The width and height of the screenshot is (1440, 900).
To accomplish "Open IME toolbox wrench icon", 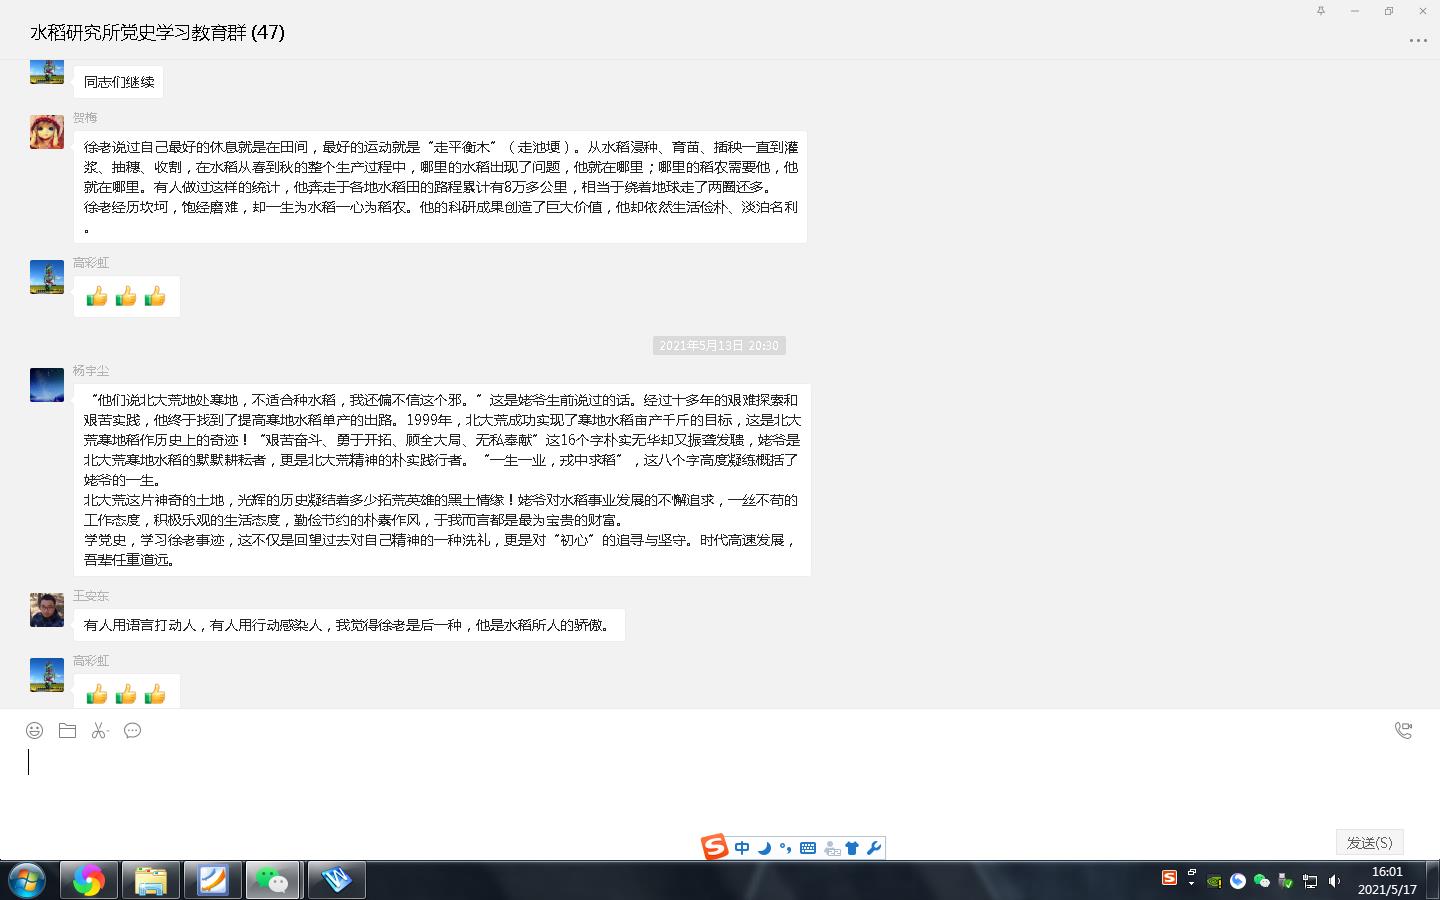I will point(874,848).
